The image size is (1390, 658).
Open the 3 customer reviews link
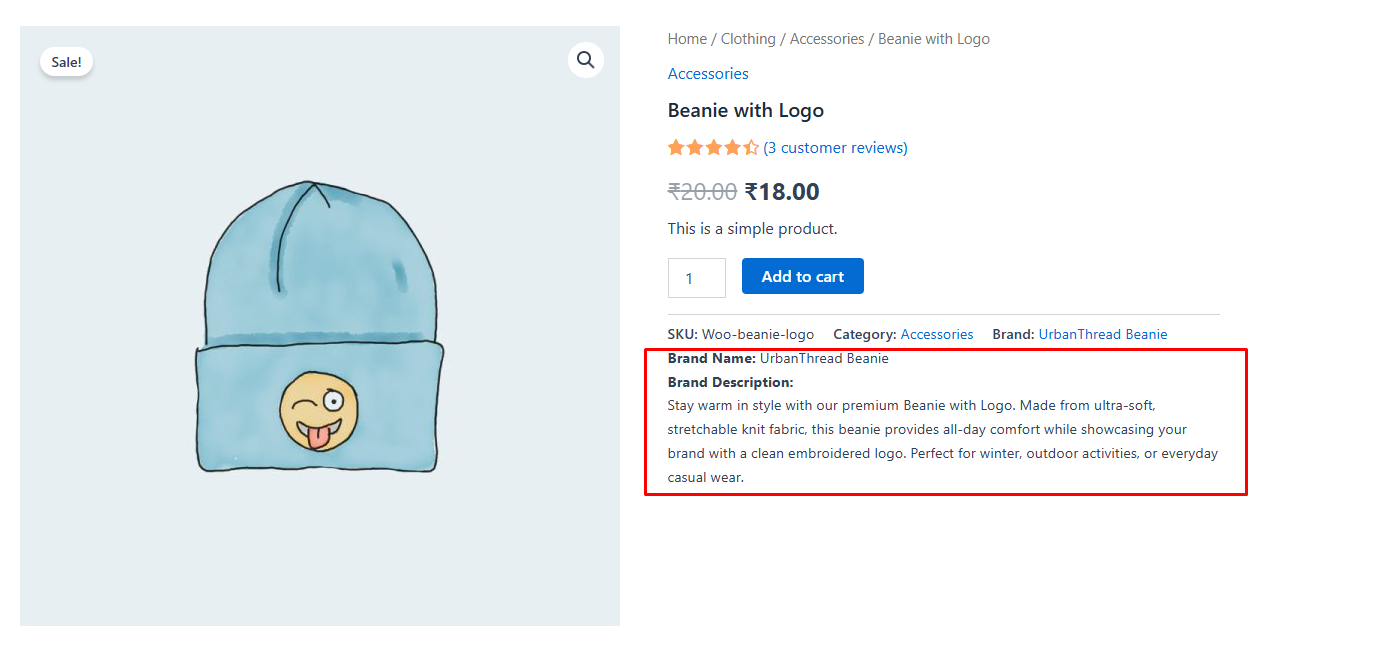[x=836, y=147]
